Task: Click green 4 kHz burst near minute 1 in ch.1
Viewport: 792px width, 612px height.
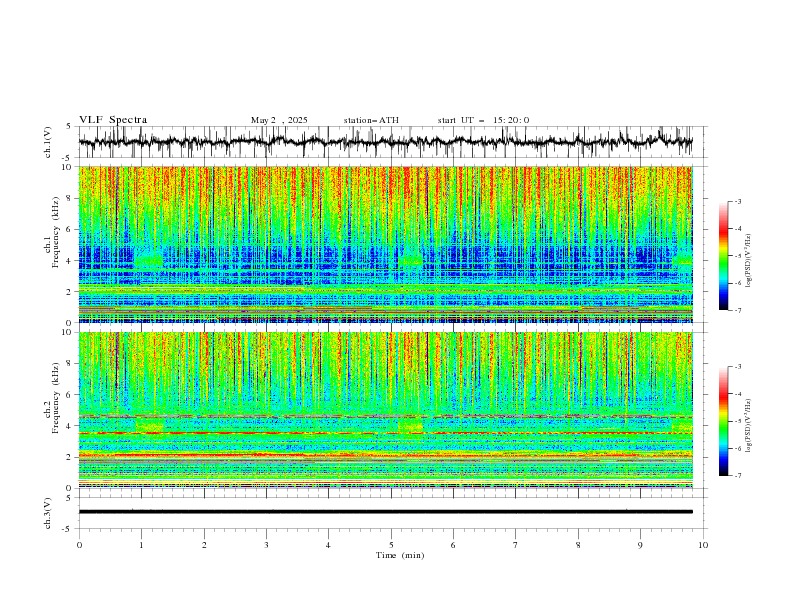Action: tap(149, 260)
